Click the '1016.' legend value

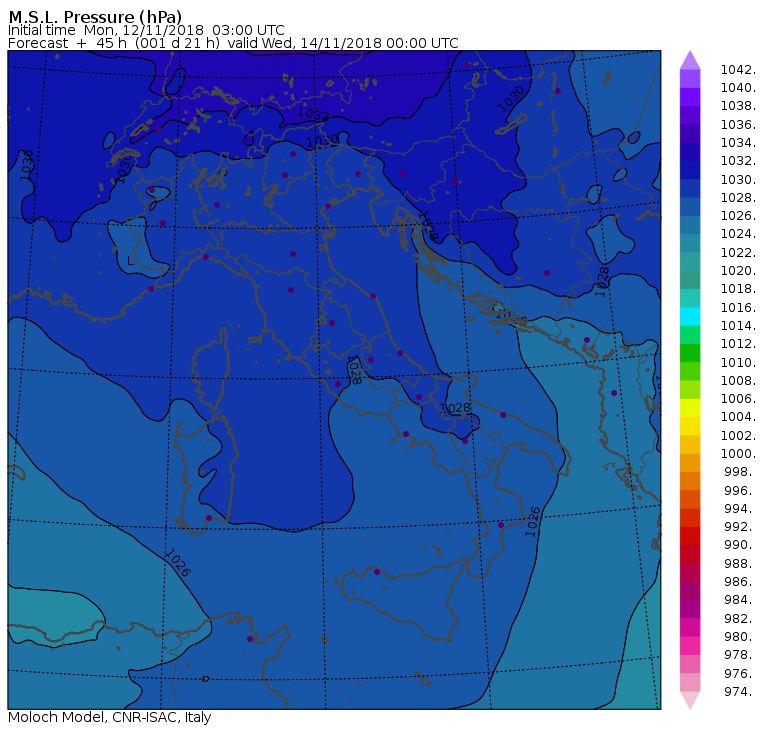pos(738,307)
